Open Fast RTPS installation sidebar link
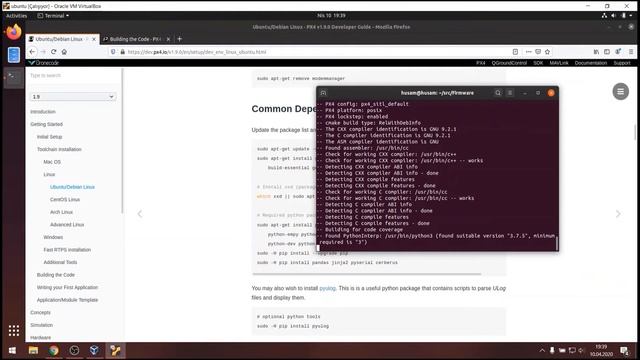 tap(67, 250)
